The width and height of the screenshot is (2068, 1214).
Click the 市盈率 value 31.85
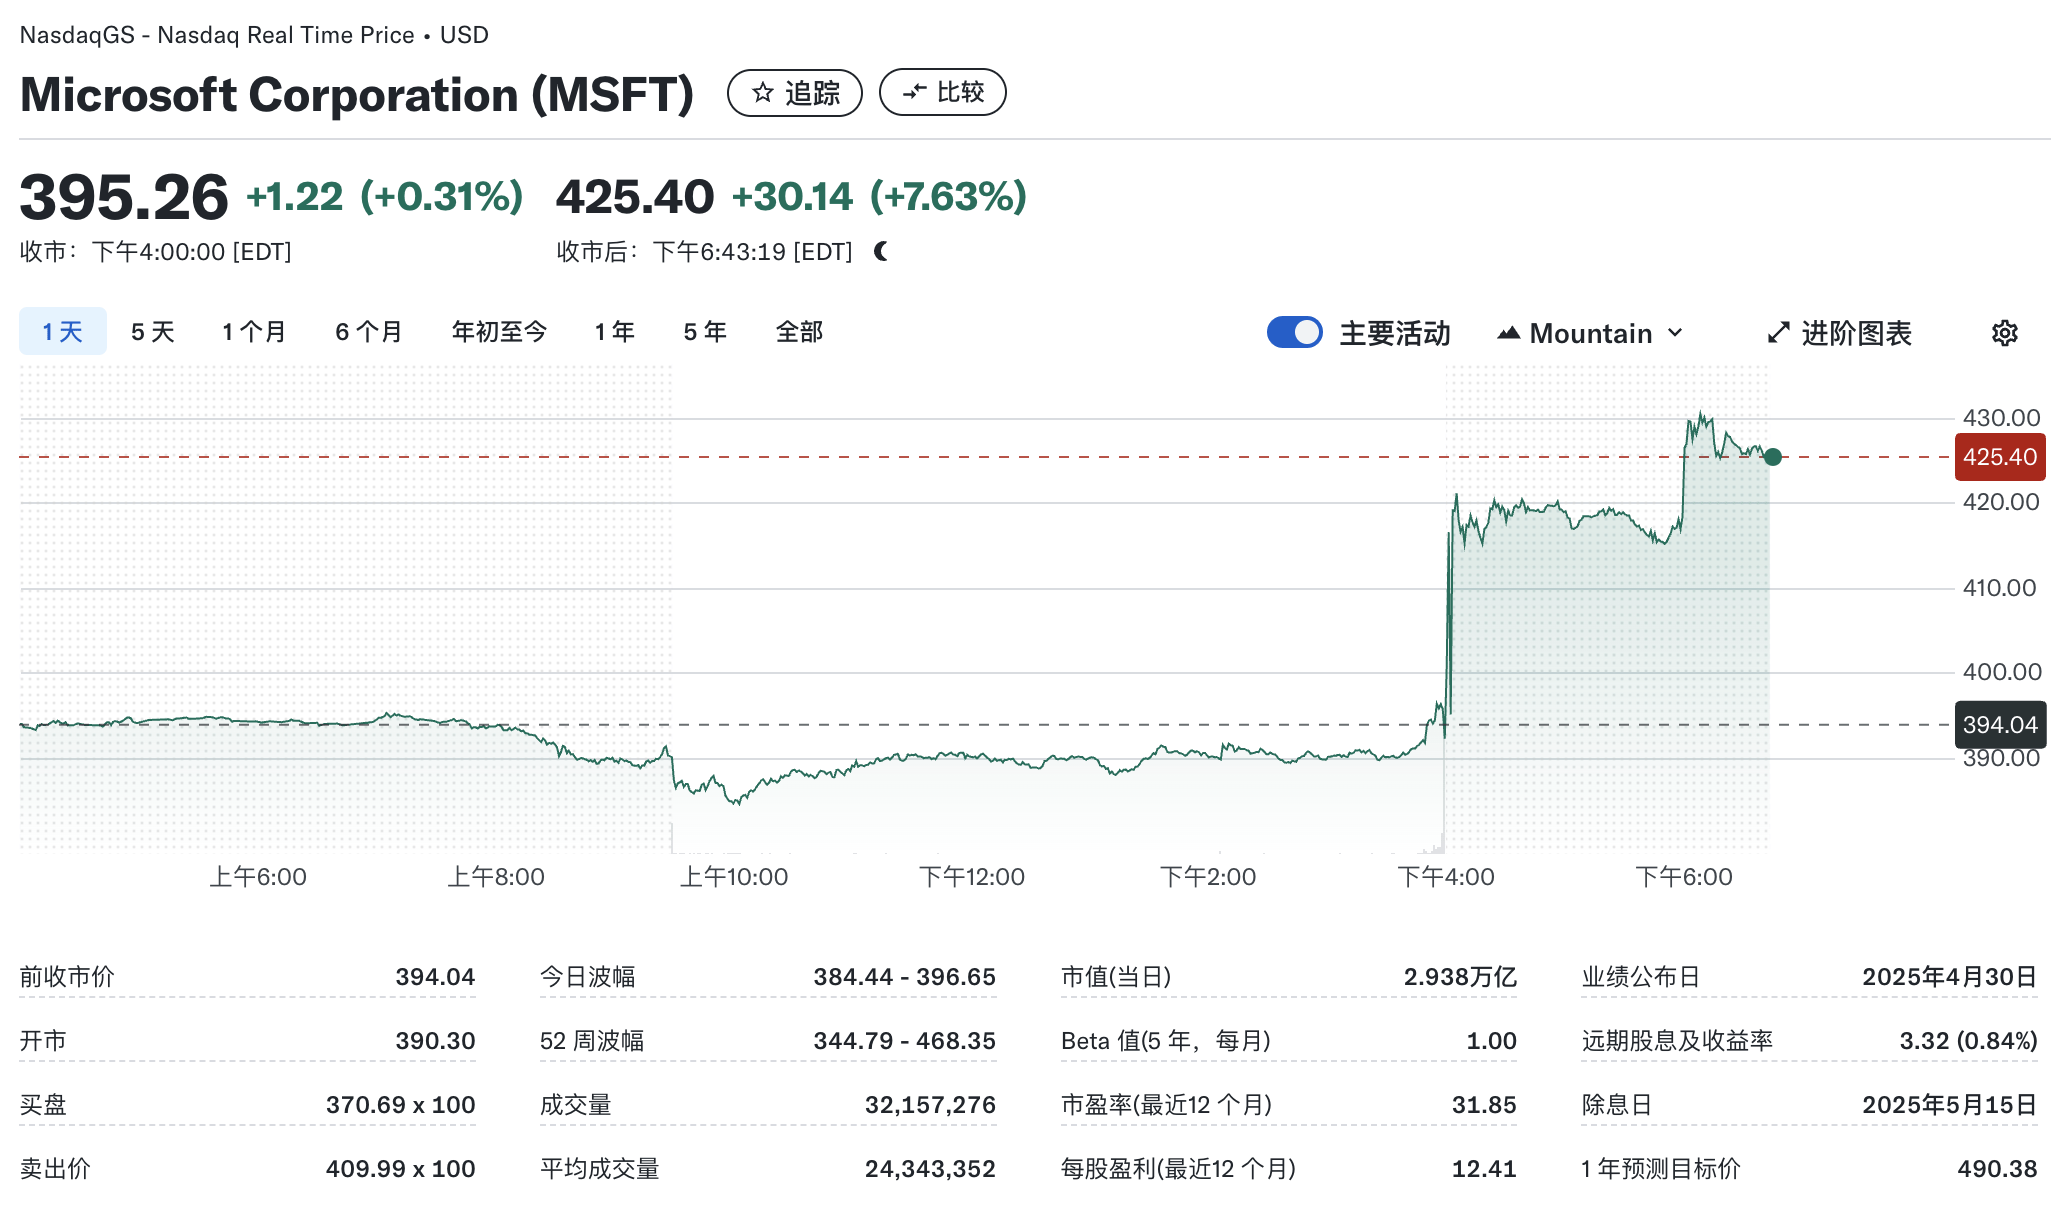pos(1484,1105)
